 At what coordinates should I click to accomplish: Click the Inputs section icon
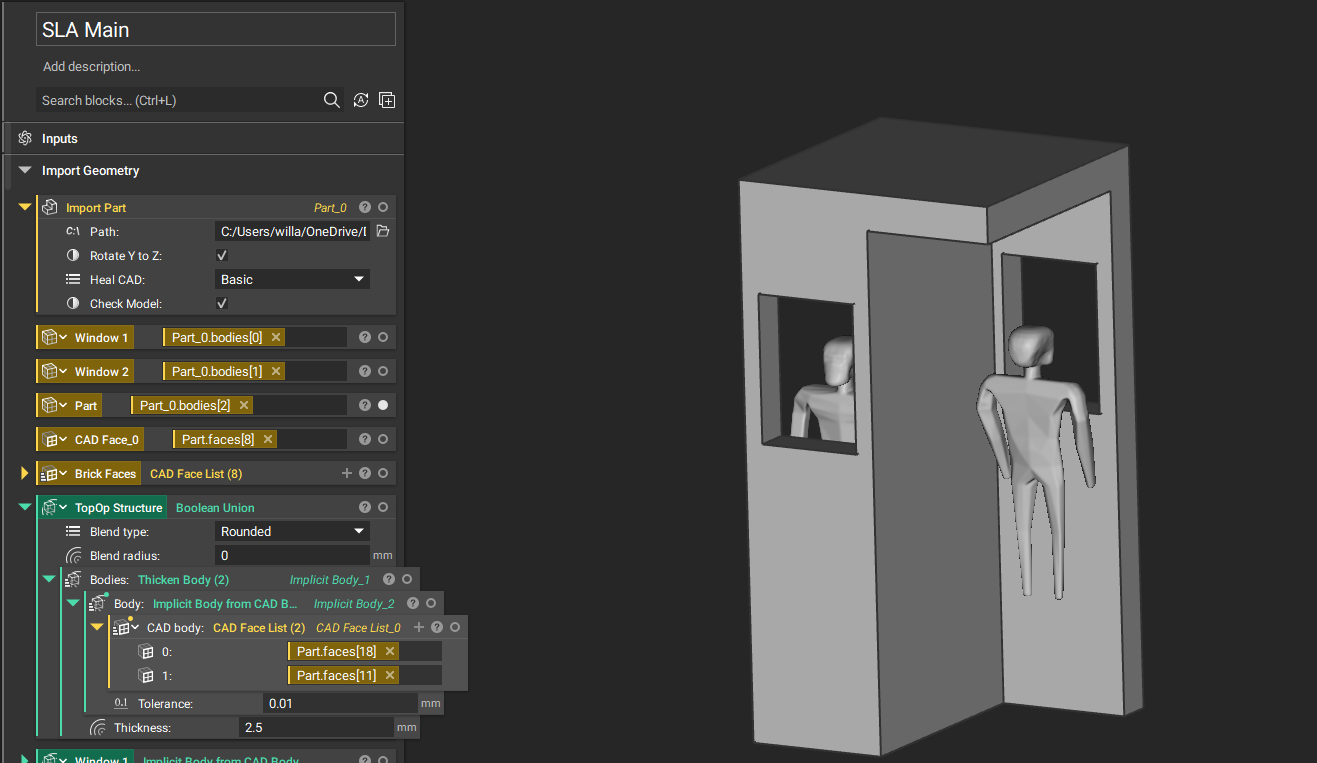point(25,138)
